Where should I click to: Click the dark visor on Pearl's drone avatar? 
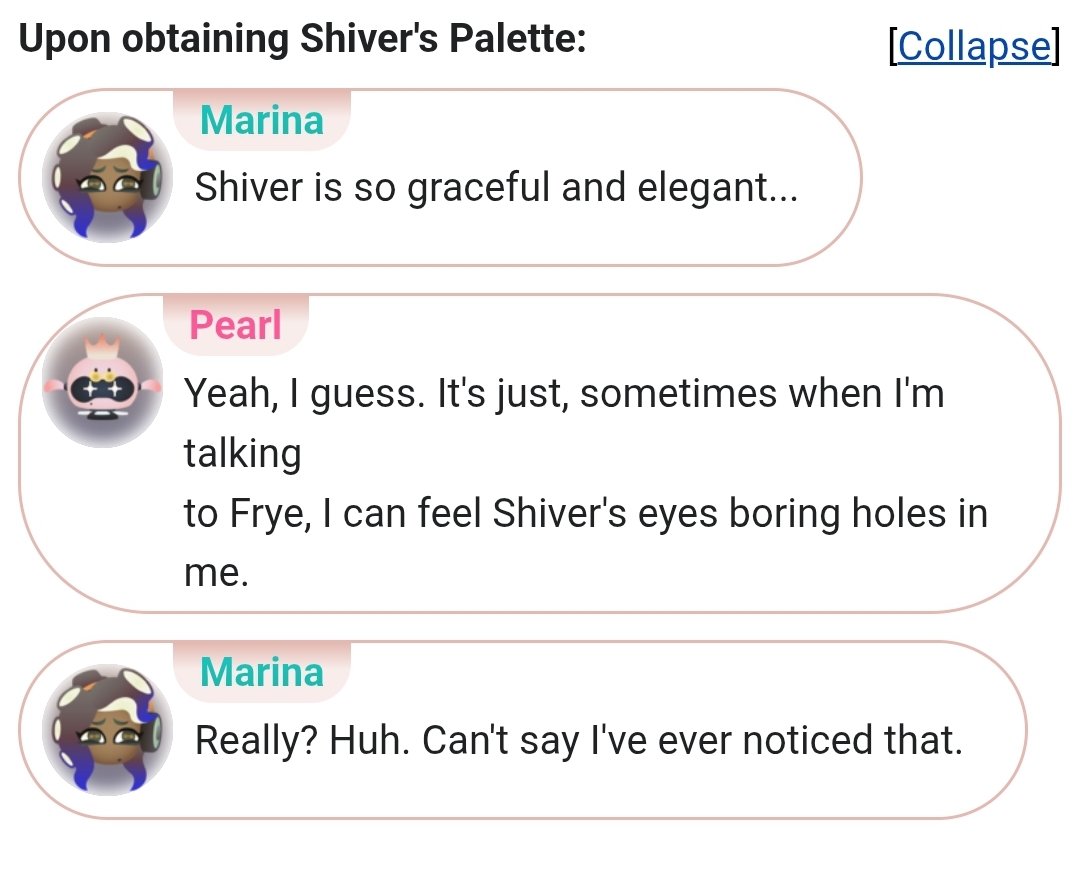[x=103, y=389]
